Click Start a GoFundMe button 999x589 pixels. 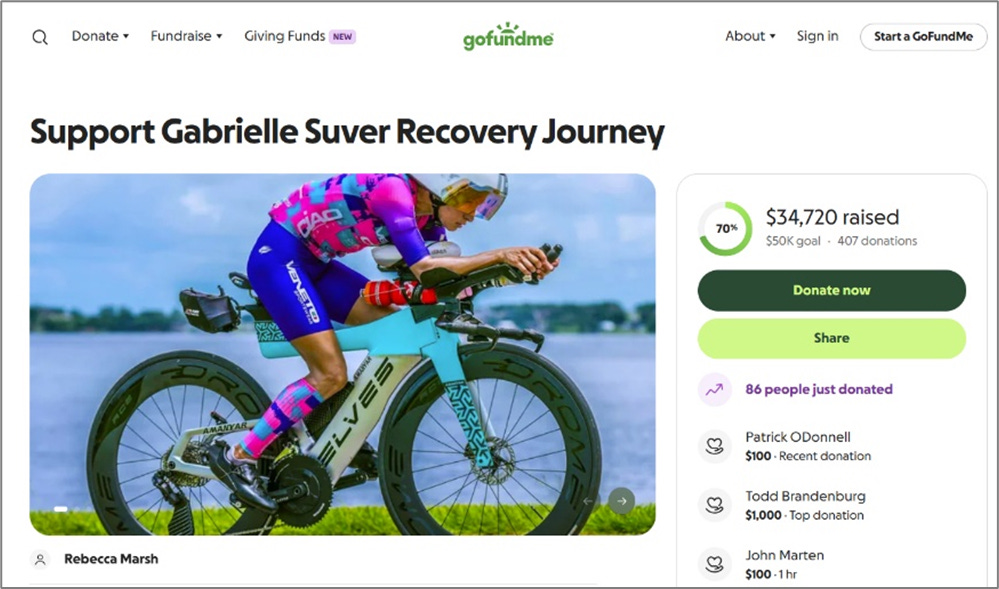(x=923, y=37)
